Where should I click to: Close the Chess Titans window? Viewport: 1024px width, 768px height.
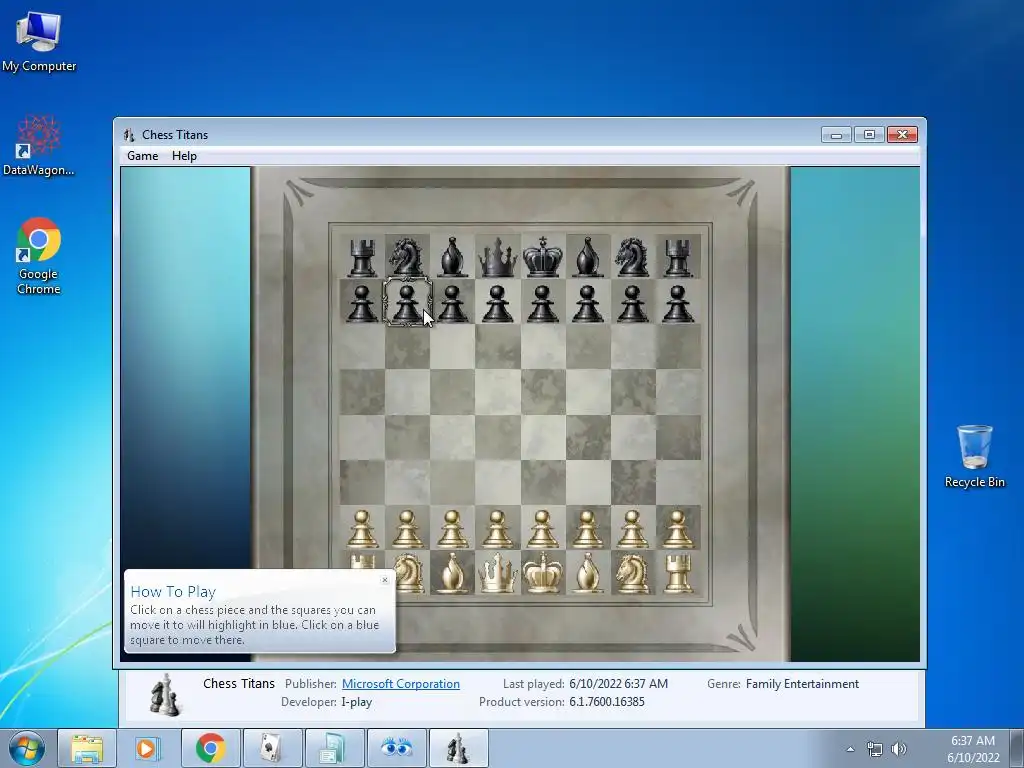pyautogui.click(x=903, y=135)
